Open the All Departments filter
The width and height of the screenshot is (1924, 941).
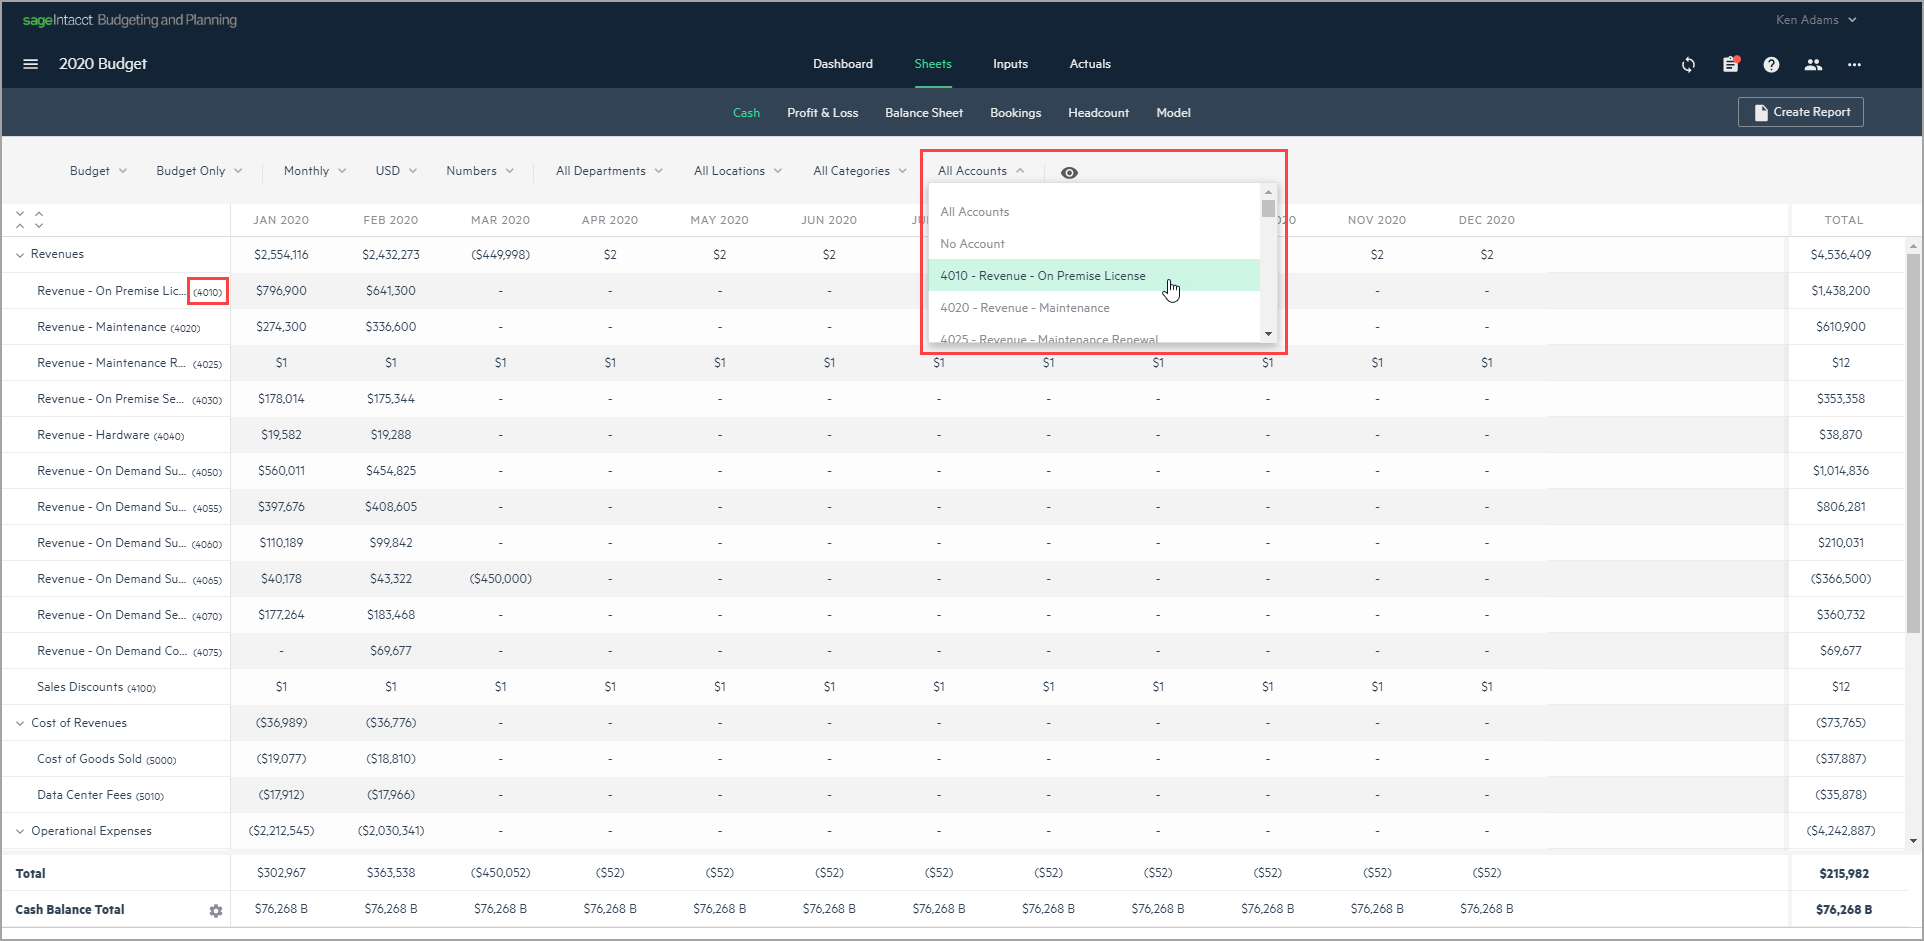coord(609,171)
